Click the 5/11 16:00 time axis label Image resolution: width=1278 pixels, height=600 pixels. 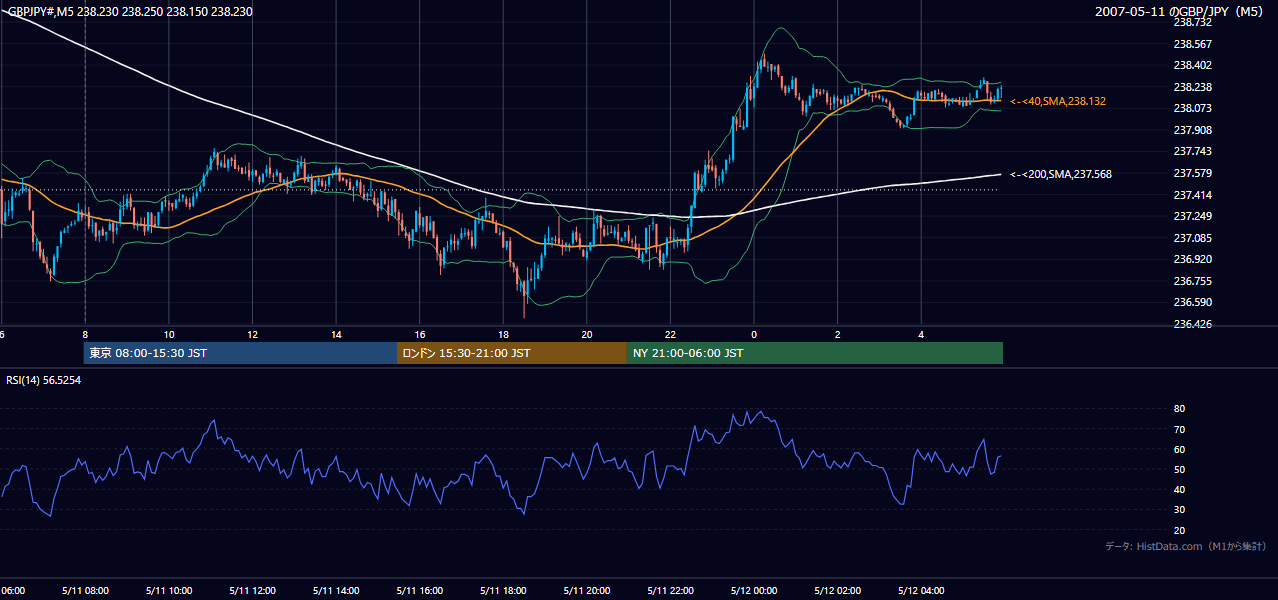point(419,590)
